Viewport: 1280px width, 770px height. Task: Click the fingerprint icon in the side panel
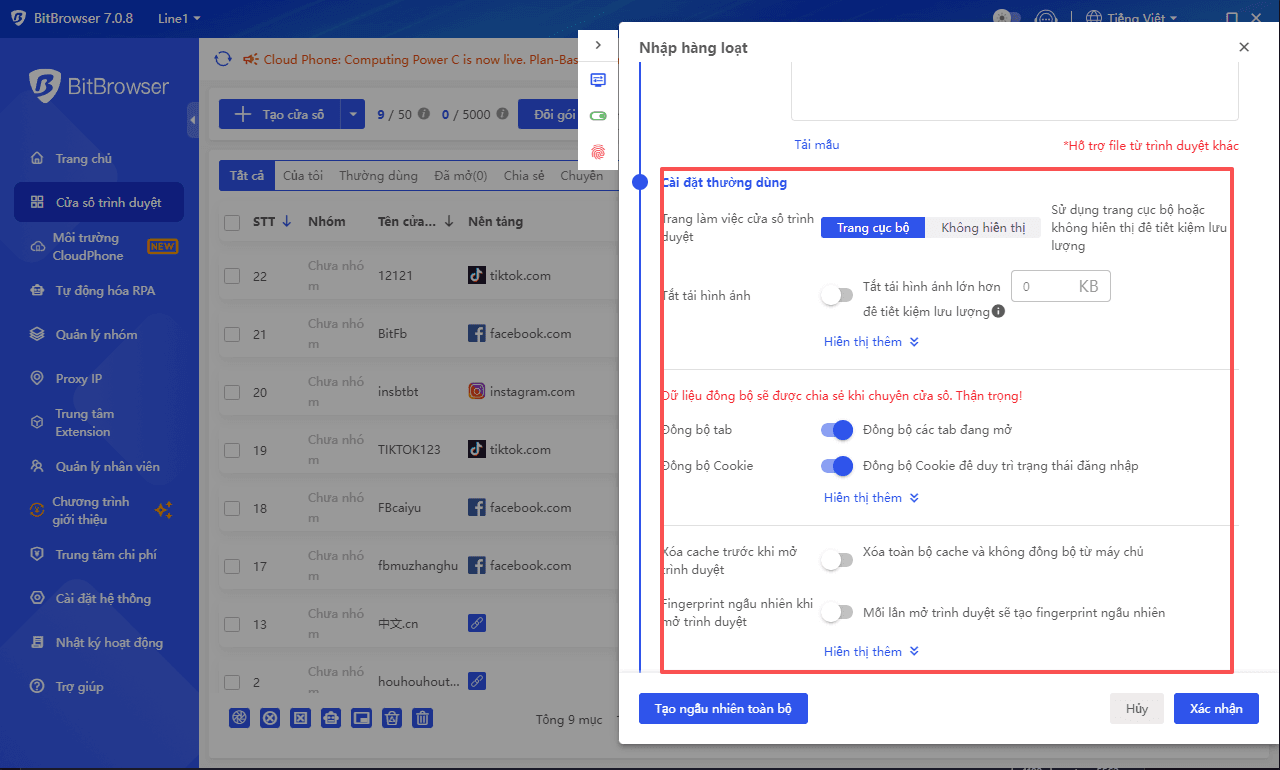[x=599, y=152]
